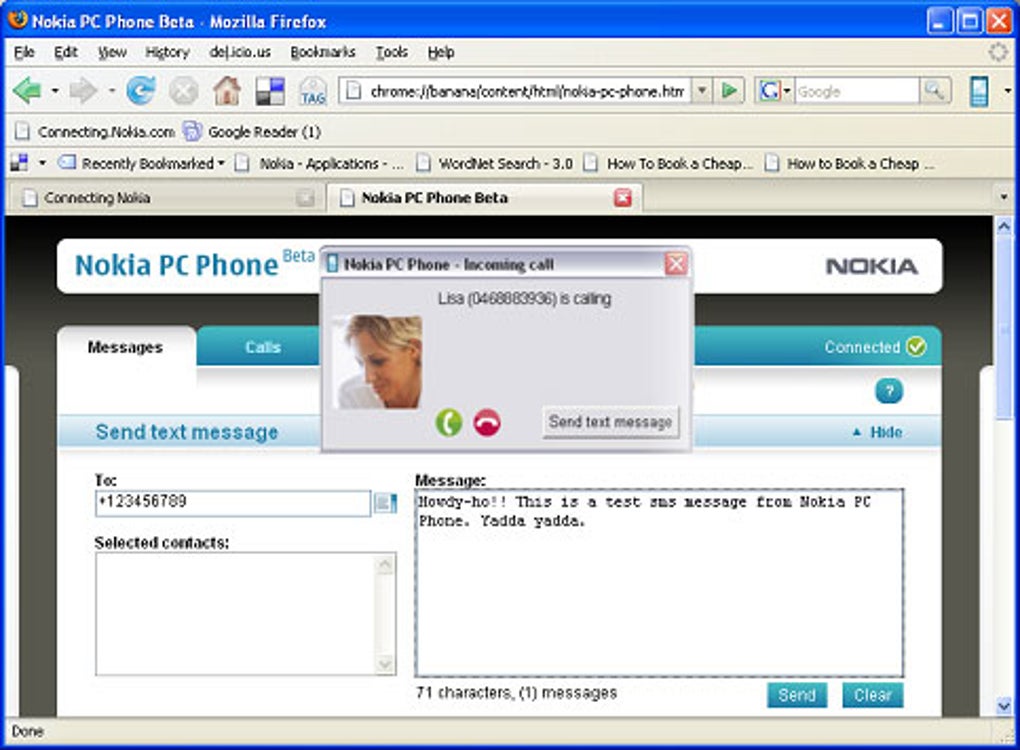Collapse the section with Hide
1020x750 pixels.
878,432
